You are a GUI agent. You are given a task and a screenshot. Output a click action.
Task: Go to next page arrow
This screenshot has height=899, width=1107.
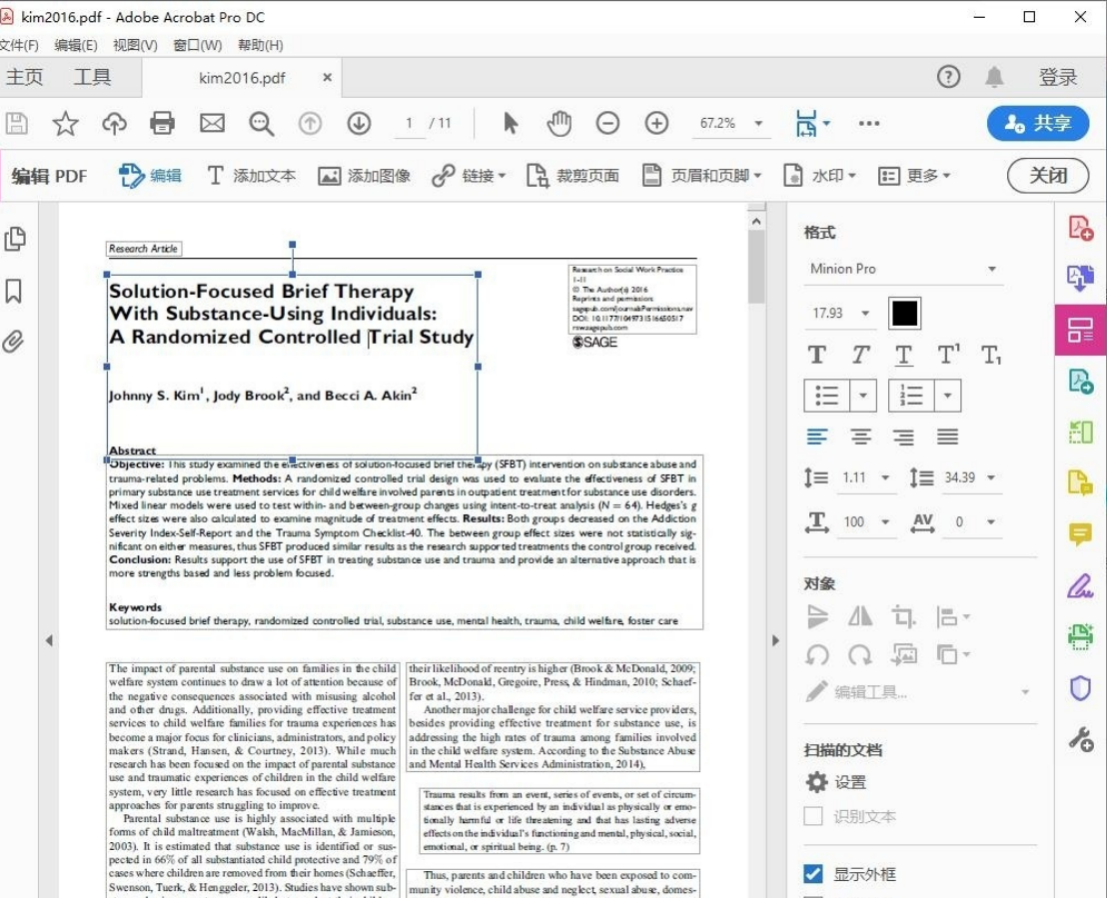pos(359,124)
